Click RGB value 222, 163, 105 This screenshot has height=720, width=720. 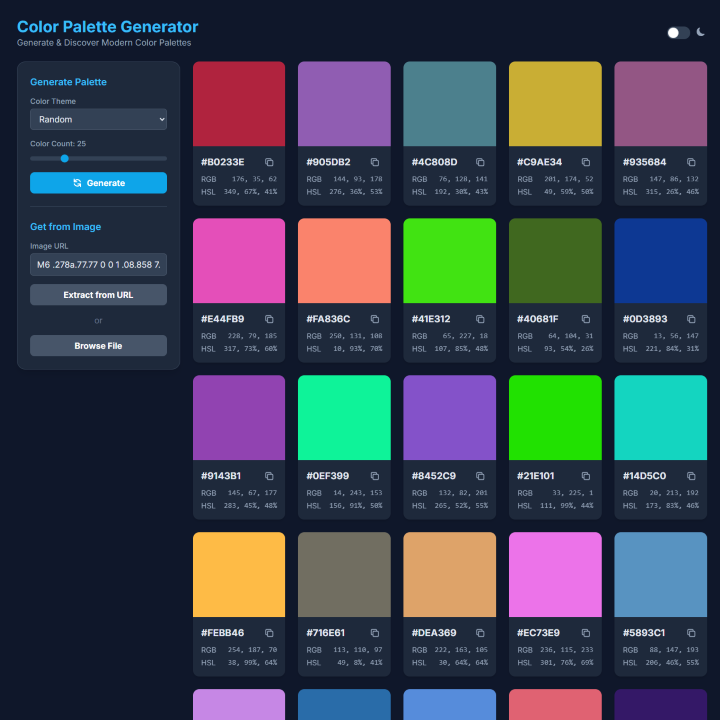(461, 650)
